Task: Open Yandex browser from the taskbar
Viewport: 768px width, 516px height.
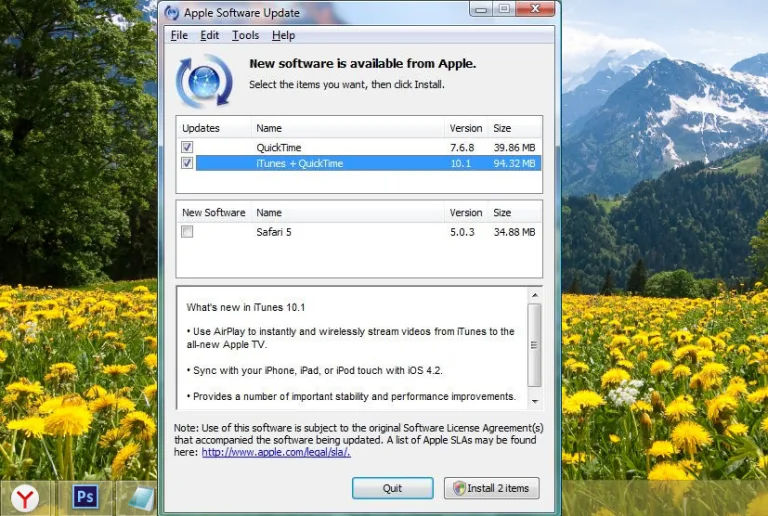Action: click(x=25, y=498)
